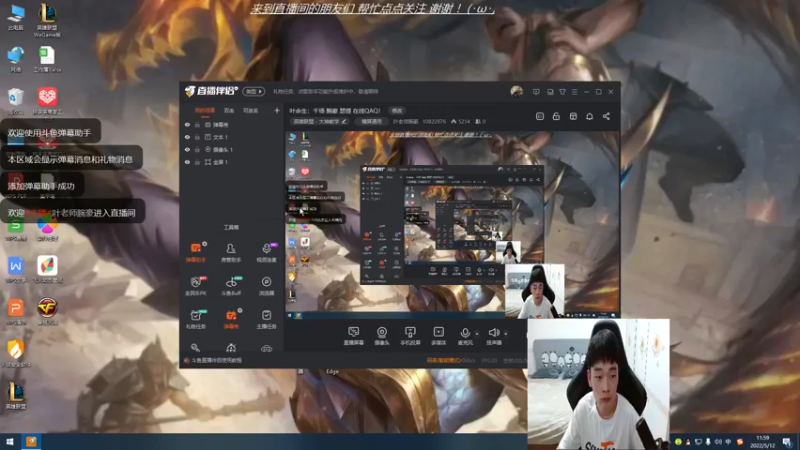Click the message icon in title bar
800x450 pixels.
[536, 92]
